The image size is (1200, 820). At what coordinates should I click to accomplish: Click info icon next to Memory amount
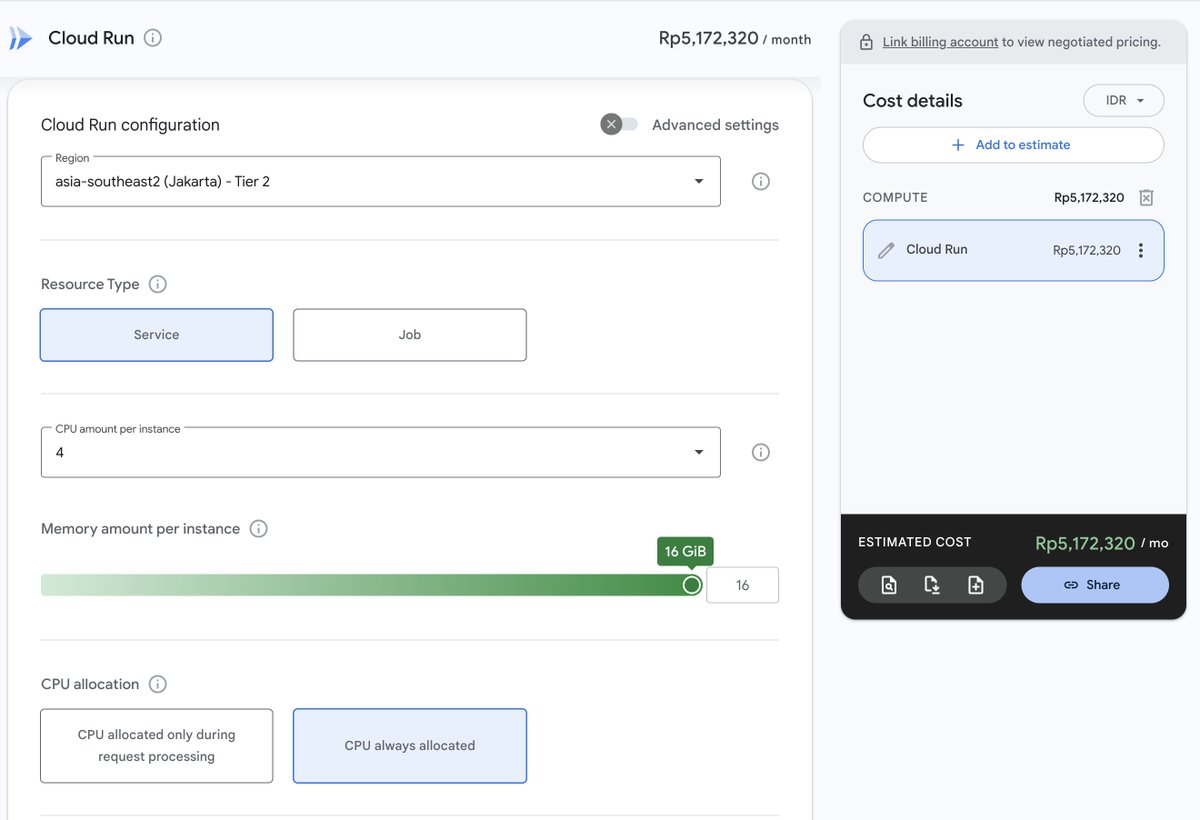coord(258,529)
